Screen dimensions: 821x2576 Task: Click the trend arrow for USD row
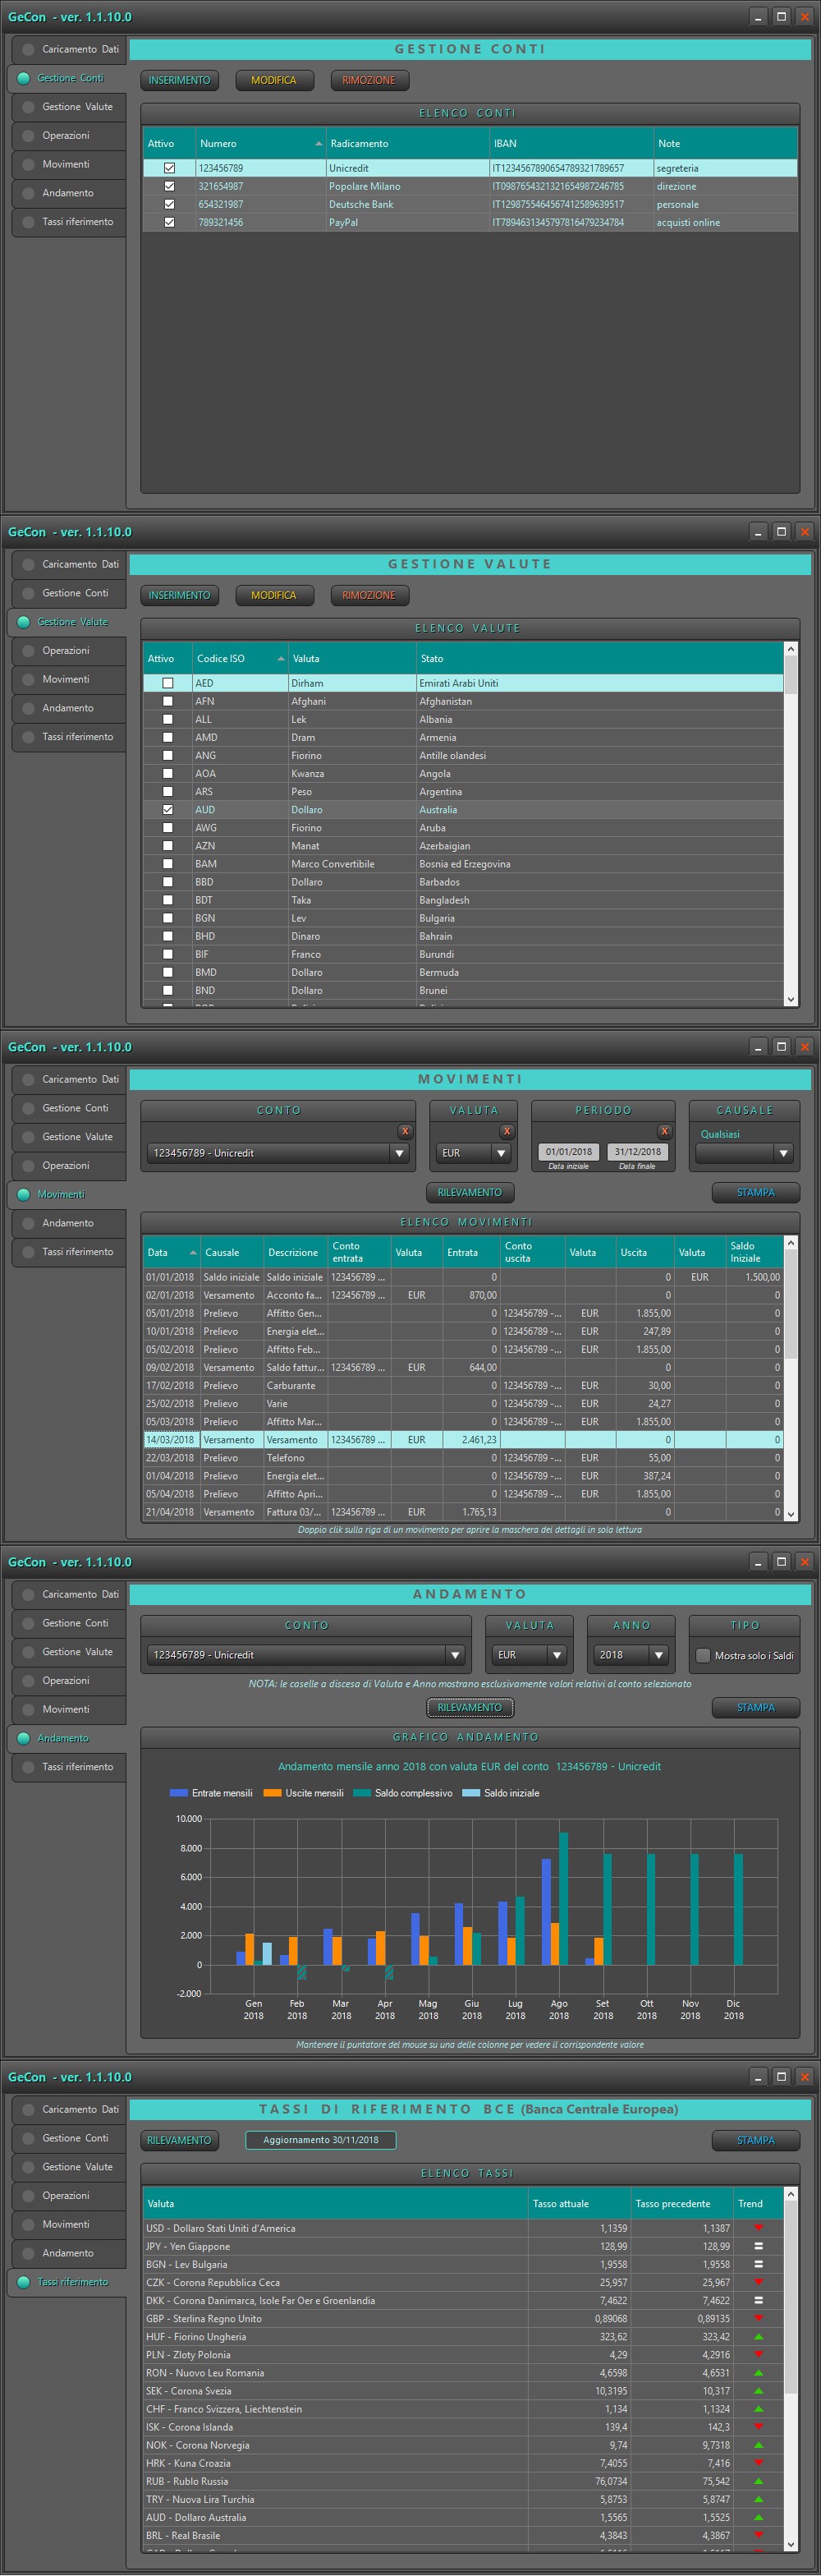[758, 2228]
